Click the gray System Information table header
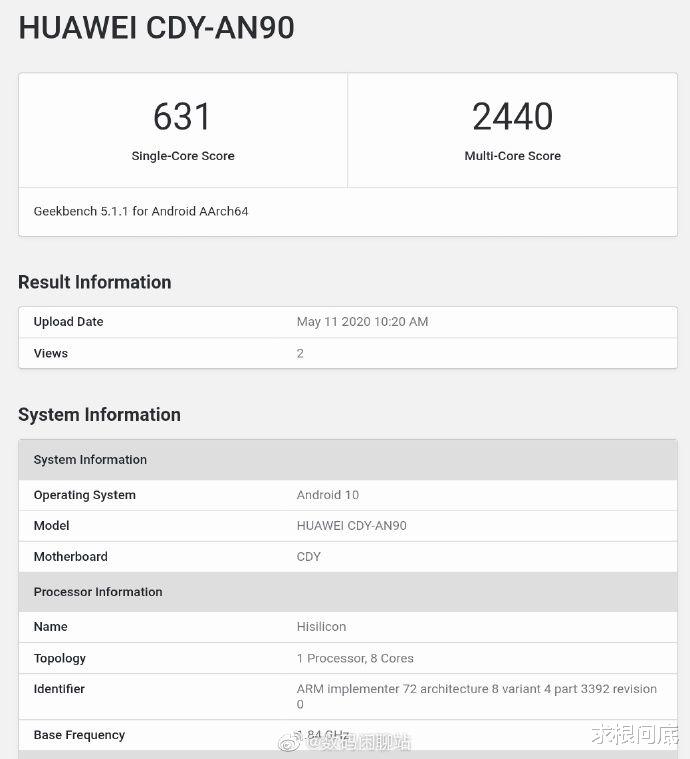 tap(348, 460)
